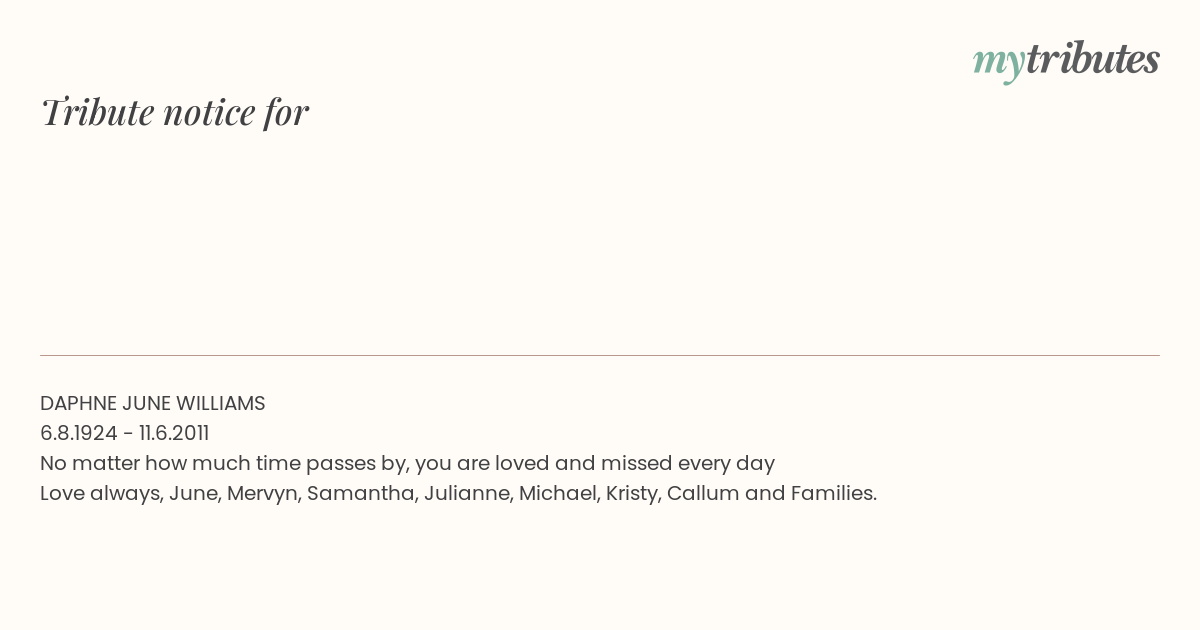The image size is (1200, 630).
Task: Click the 'Tribute notice for' heading
Action: 174,112
